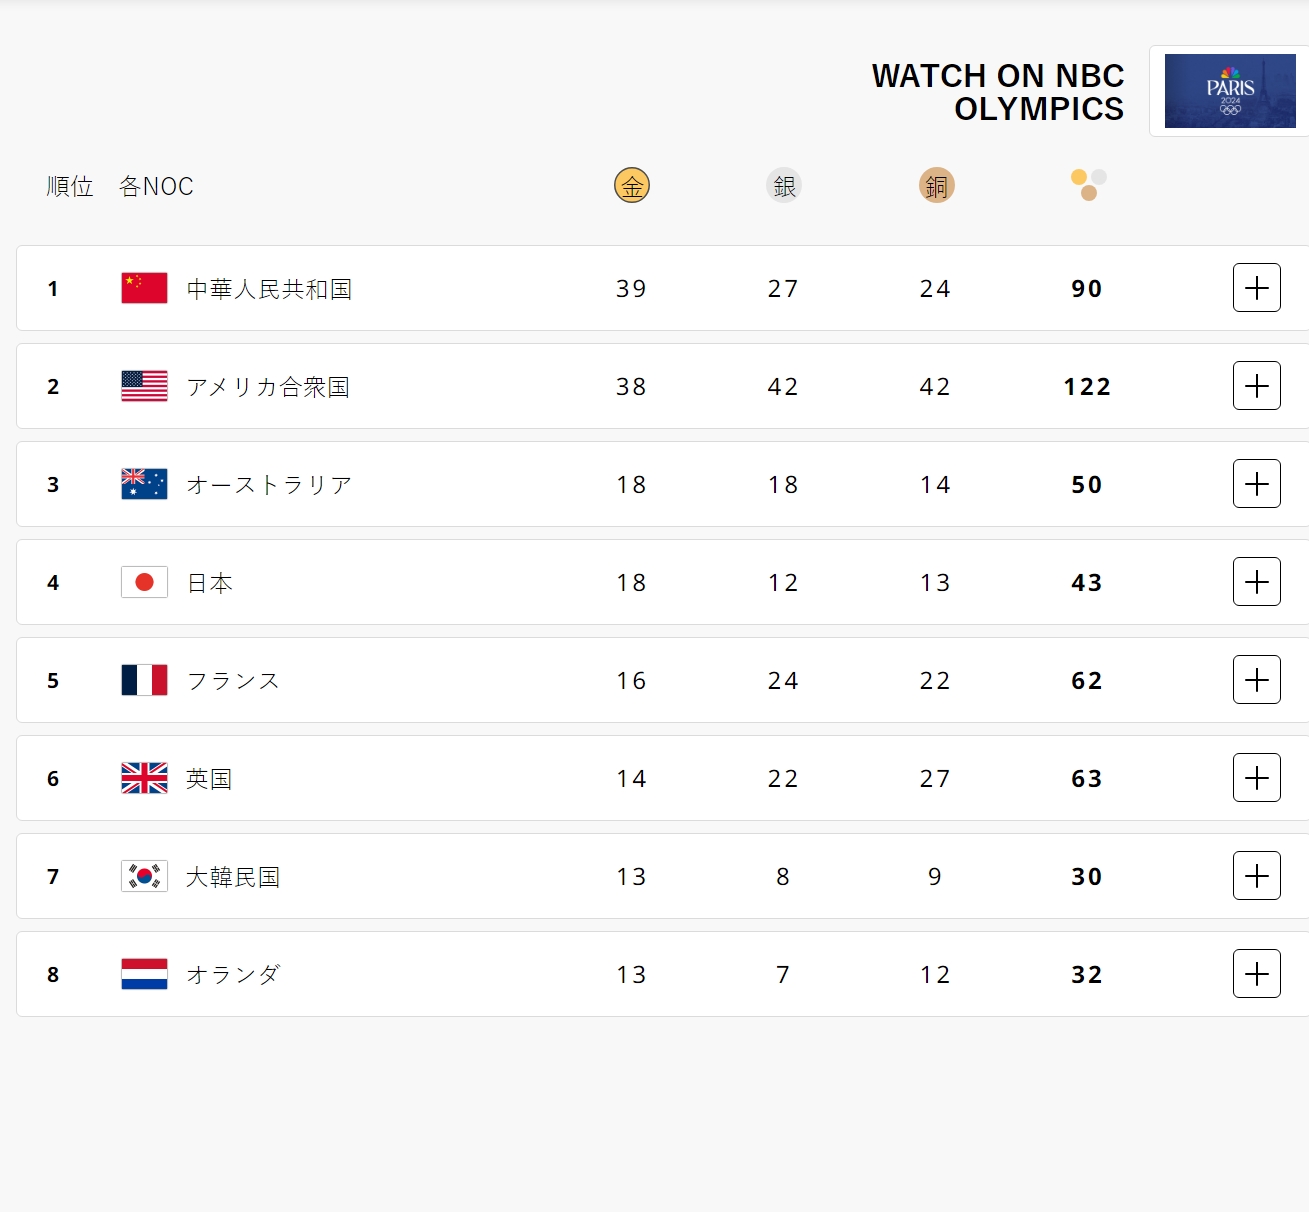Click the South Korea flag icon

[x=144, y=876]
